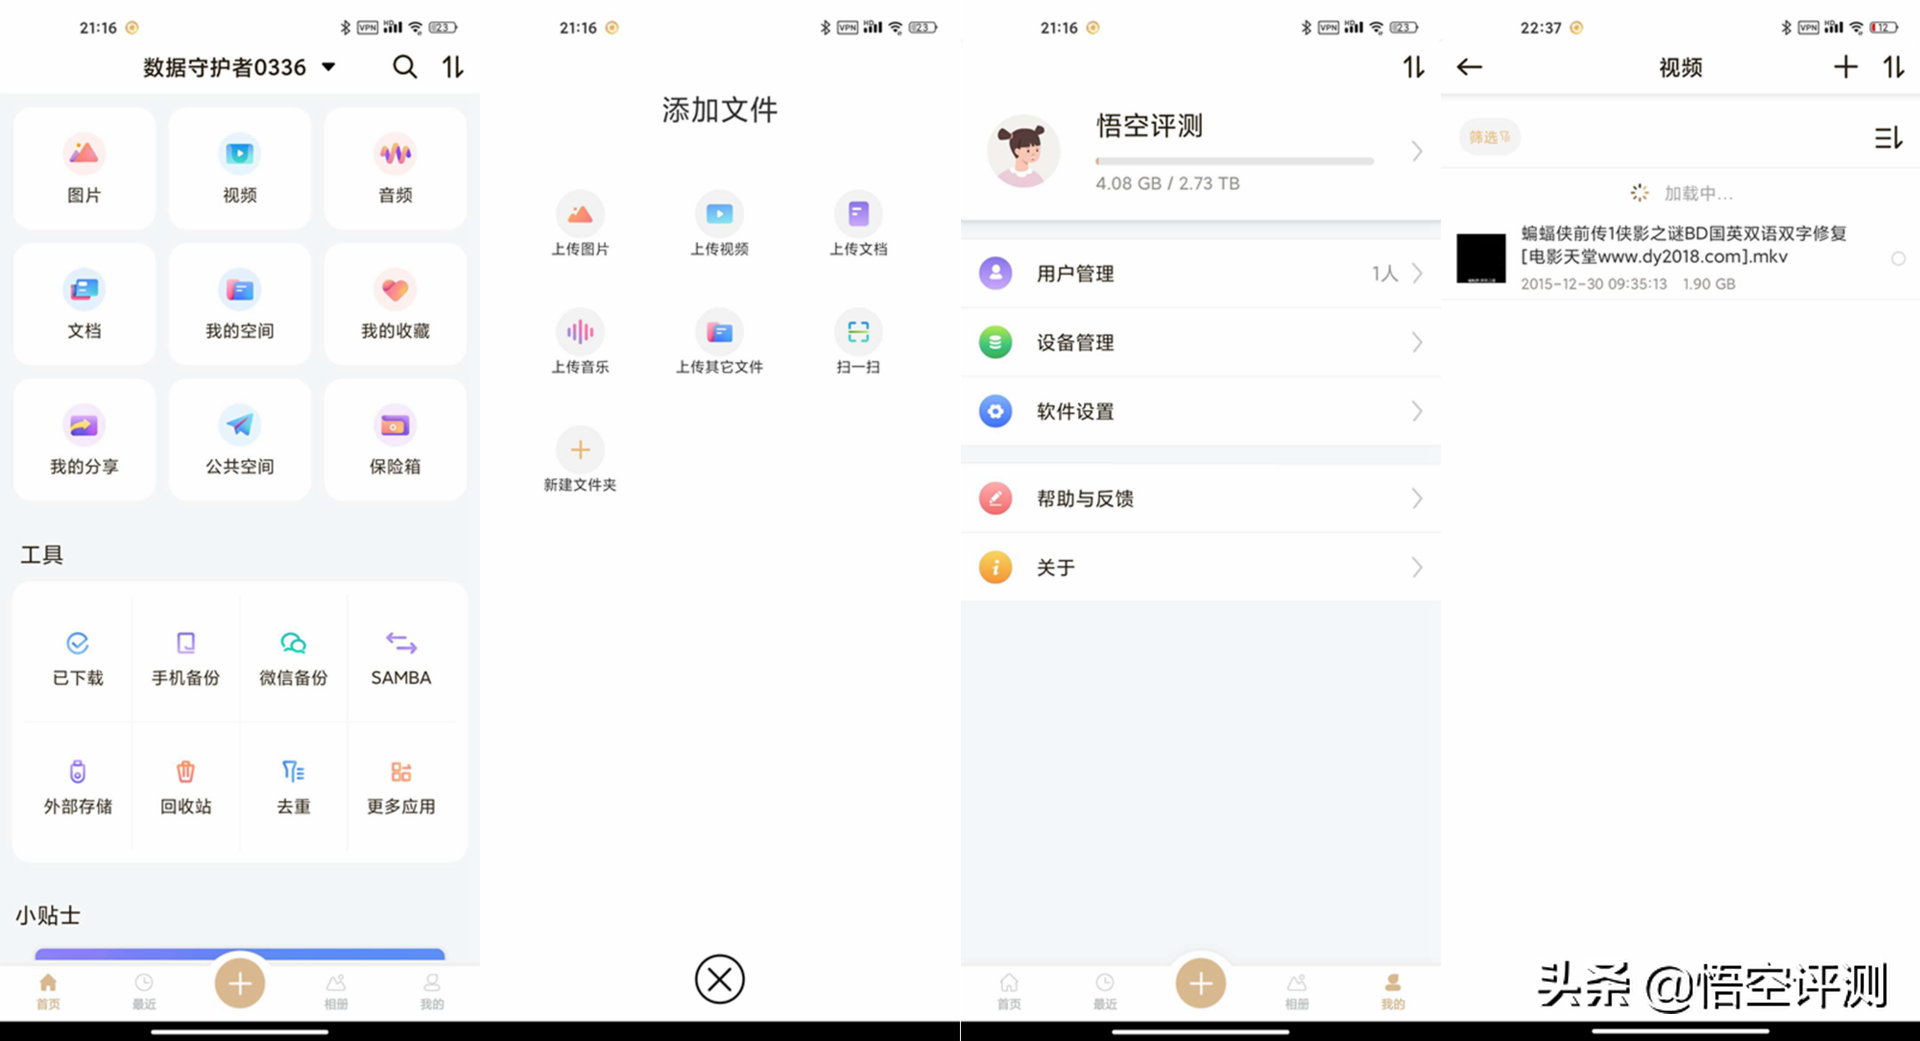
Task: Select the radio circle for the .mkv video
Action: point(1898,259)
